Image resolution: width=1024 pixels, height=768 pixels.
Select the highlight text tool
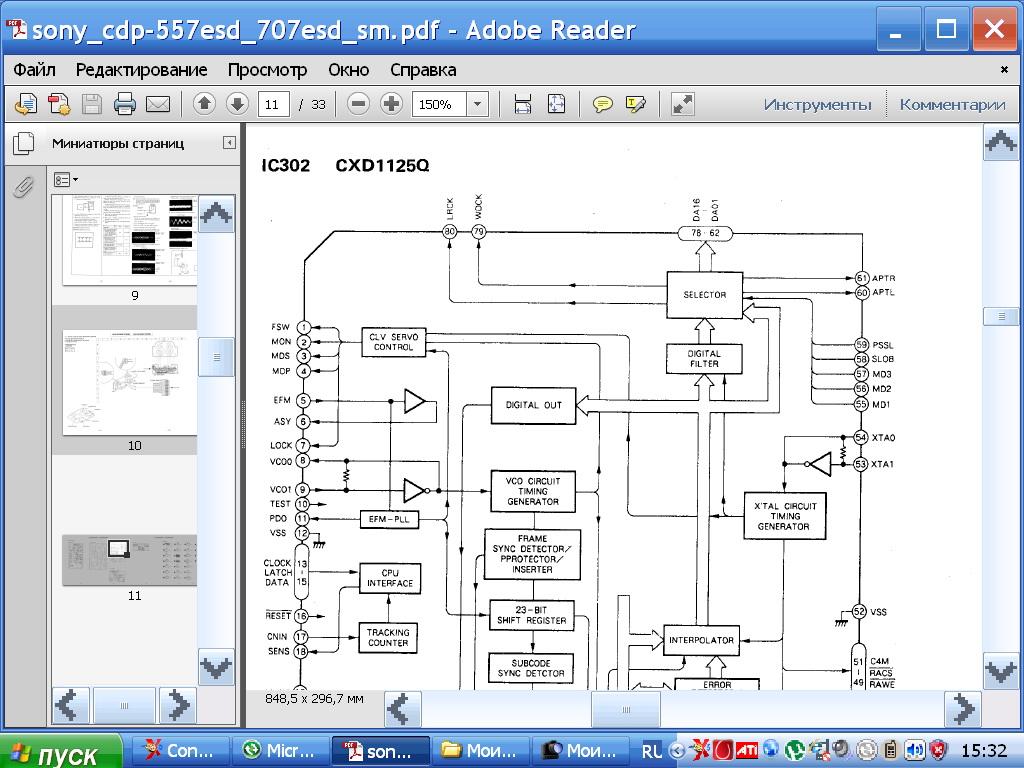click(636, 104)
